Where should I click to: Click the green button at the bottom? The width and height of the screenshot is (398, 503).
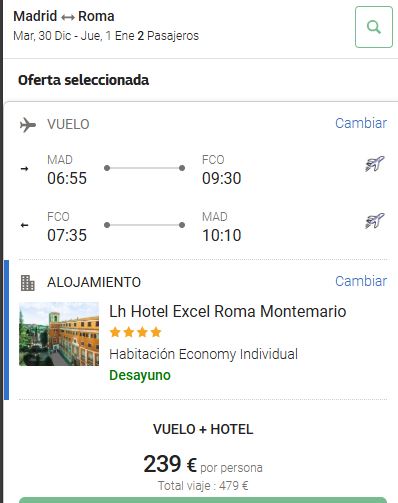(x=203, y=500)
